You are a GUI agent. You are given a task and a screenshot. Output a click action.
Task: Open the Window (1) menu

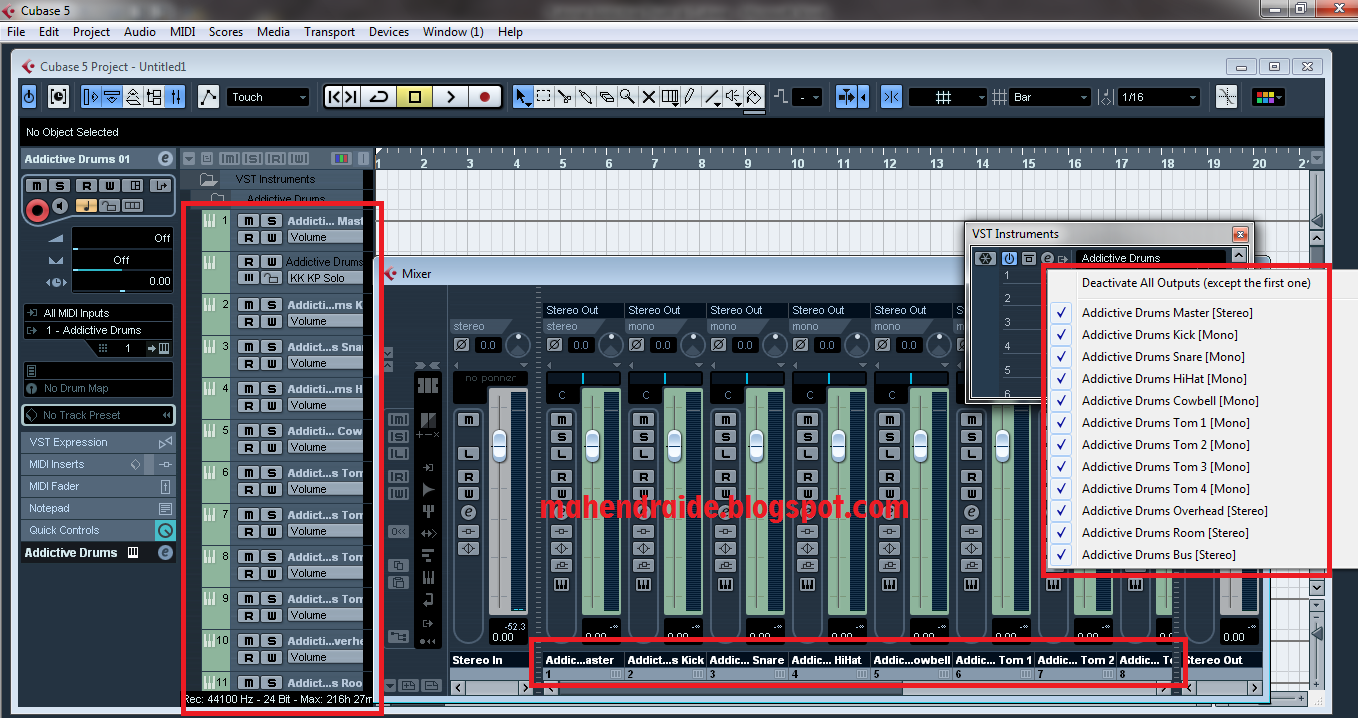[453, 32]
